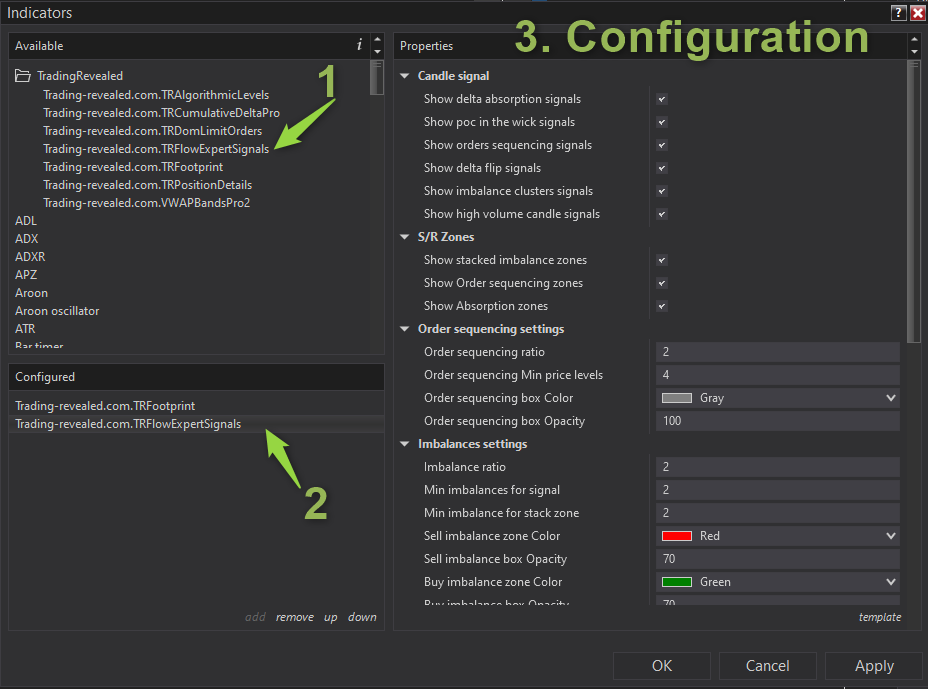Open the template link

(x=879, y=617)
